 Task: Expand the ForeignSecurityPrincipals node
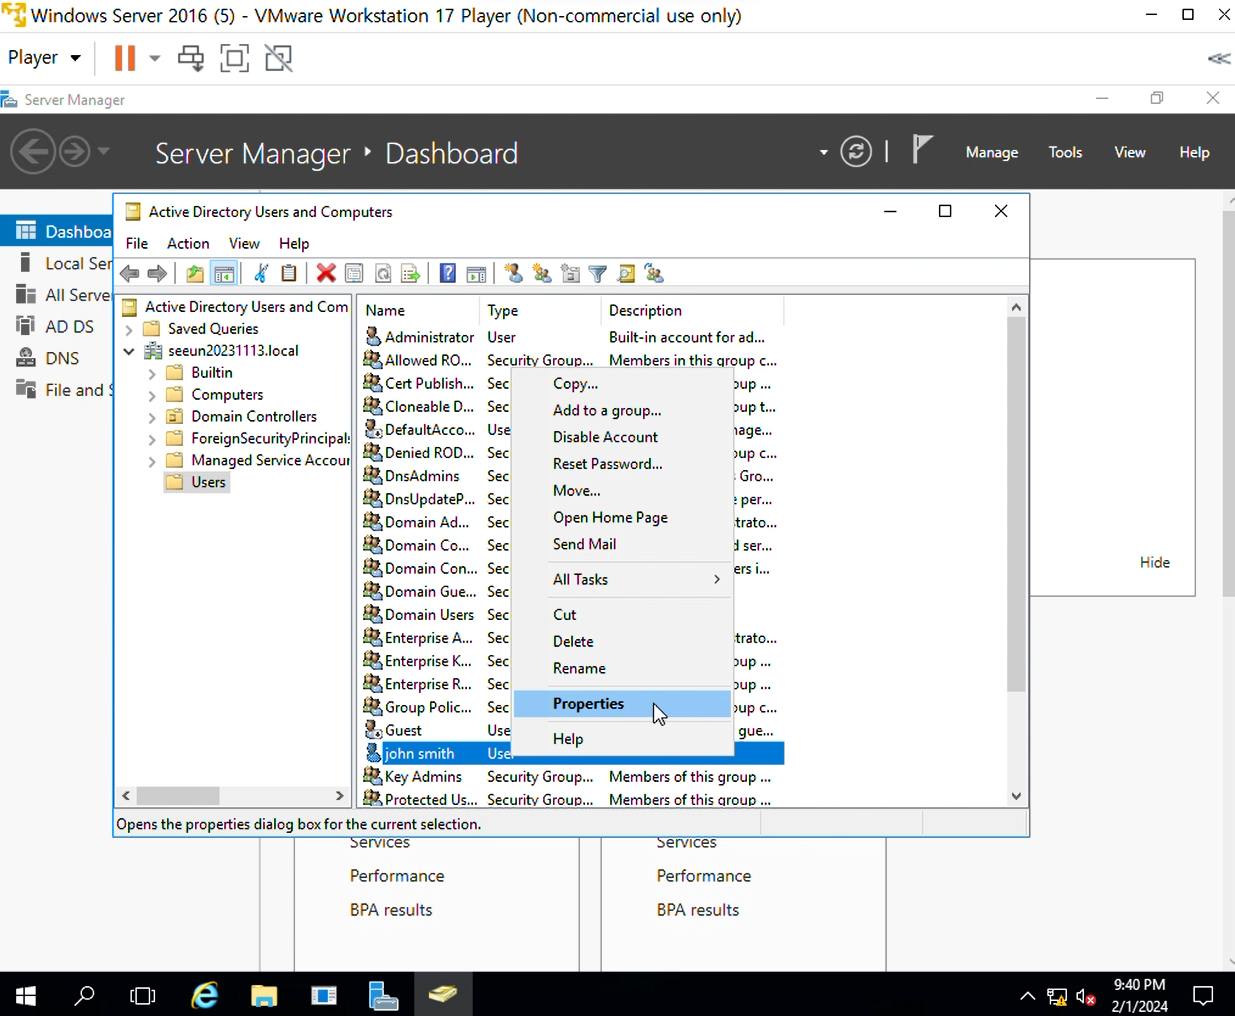click(x=152, y=439)
